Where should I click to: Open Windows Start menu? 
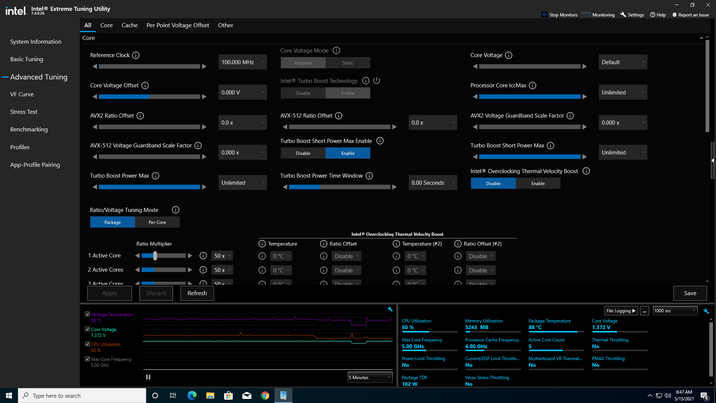pos(9,395)
